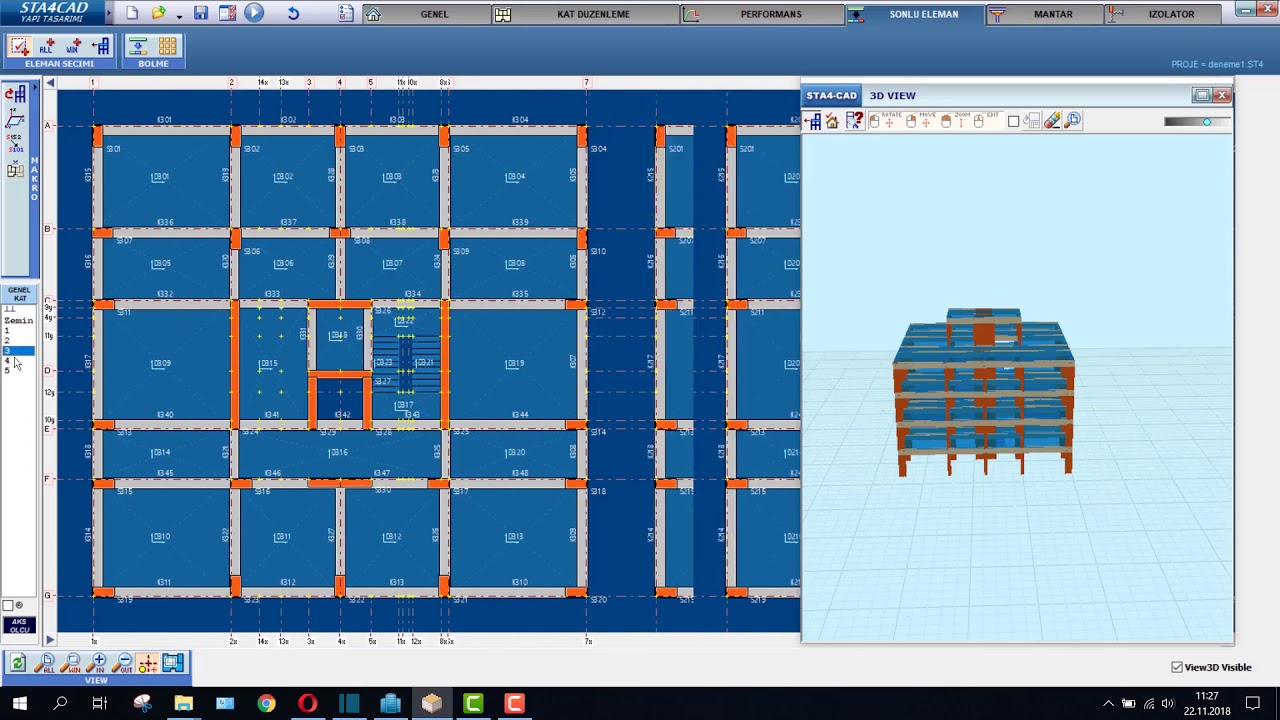Adjust the grayscale slider in 3D VIEW

coord(1198,122)
